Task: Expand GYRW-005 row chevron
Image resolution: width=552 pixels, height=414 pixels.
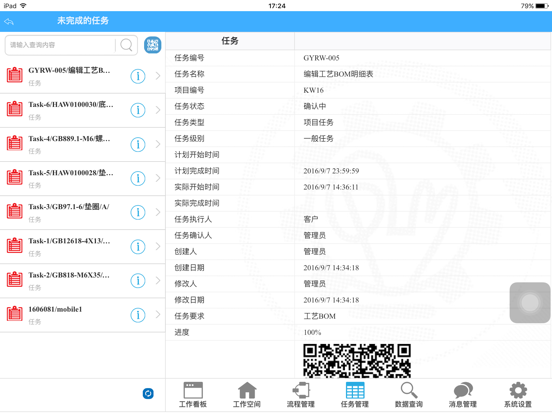Action: pyautogui.click(x=158, y=76)
